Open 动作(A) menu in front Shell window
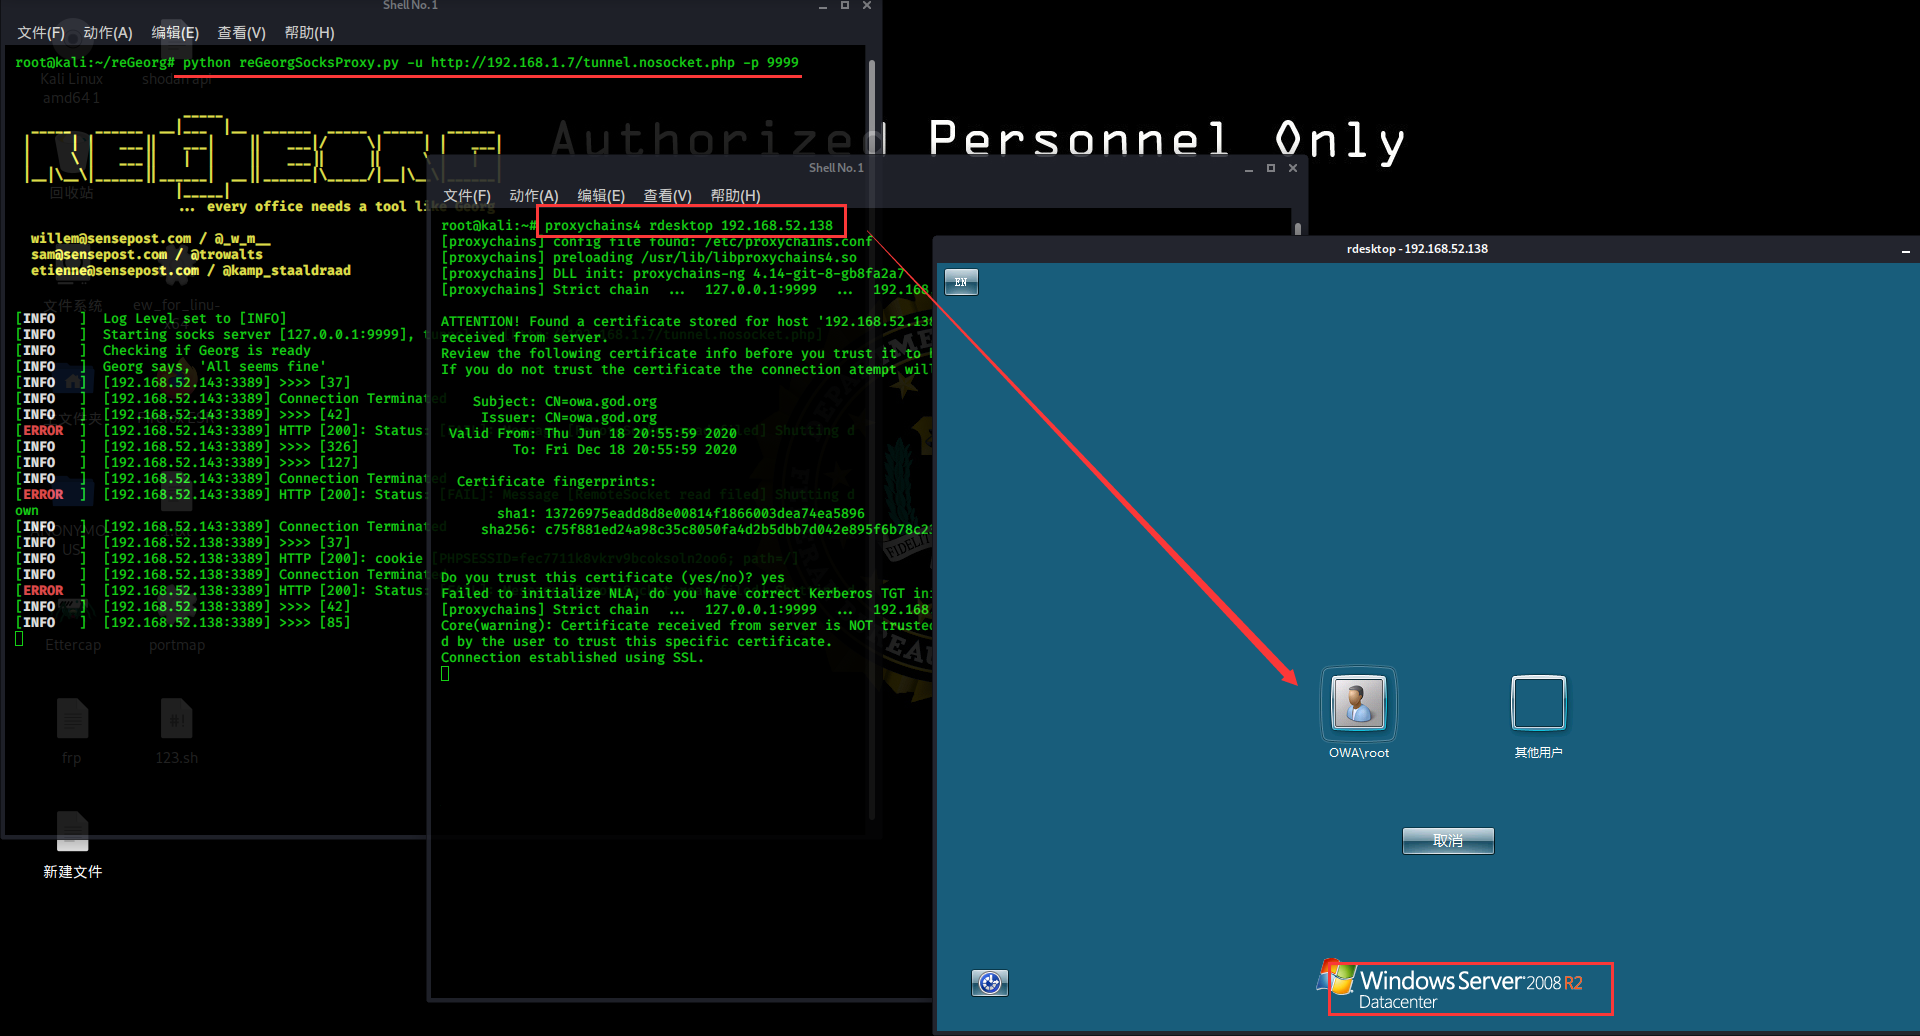 click(x=534, y=196)
